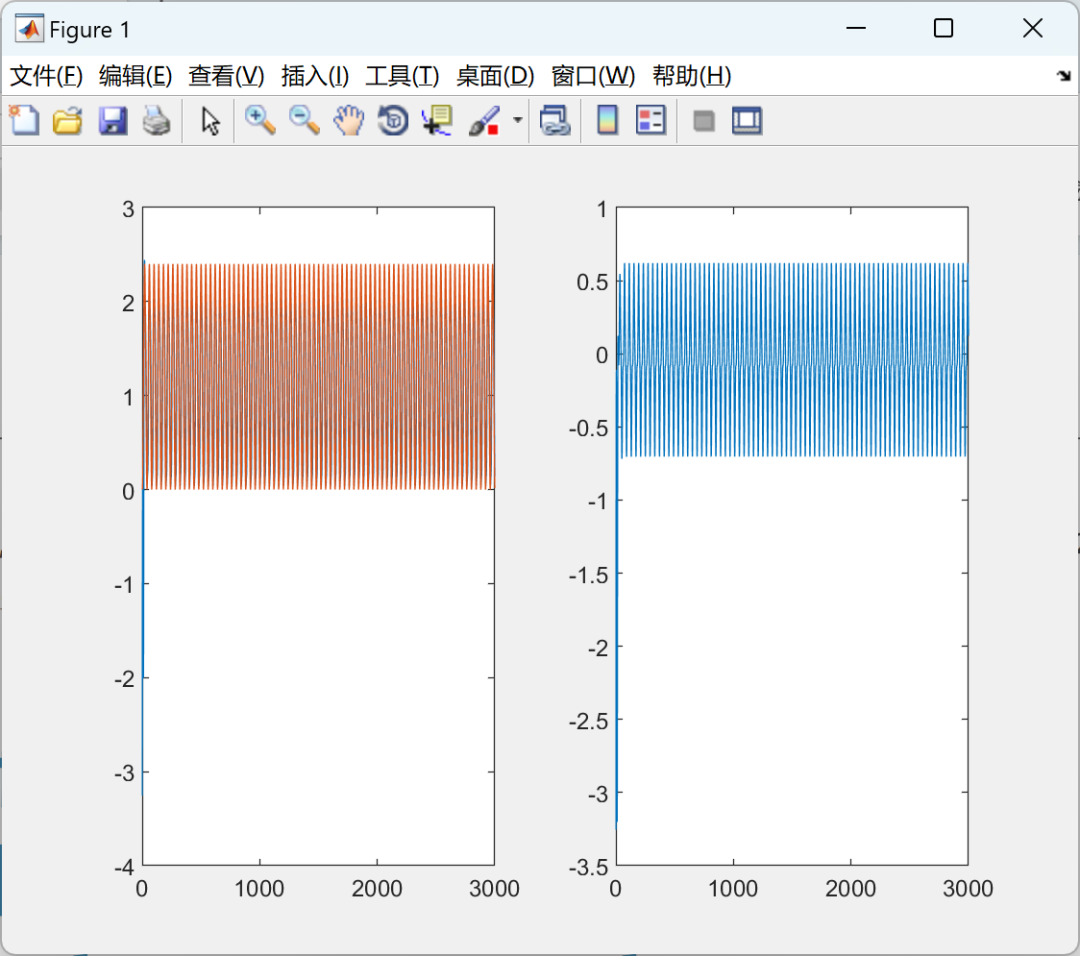
Task: Enable the Rotate 3D tool
Action: click(393, 121)
